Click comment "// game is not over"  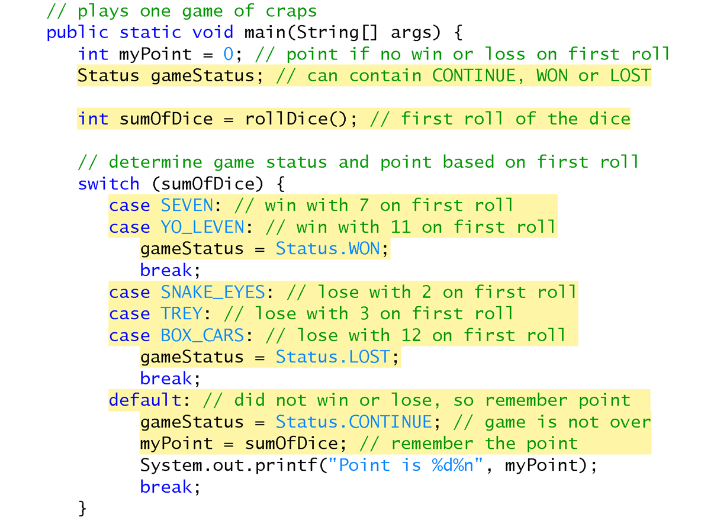[x=552, y=422]
